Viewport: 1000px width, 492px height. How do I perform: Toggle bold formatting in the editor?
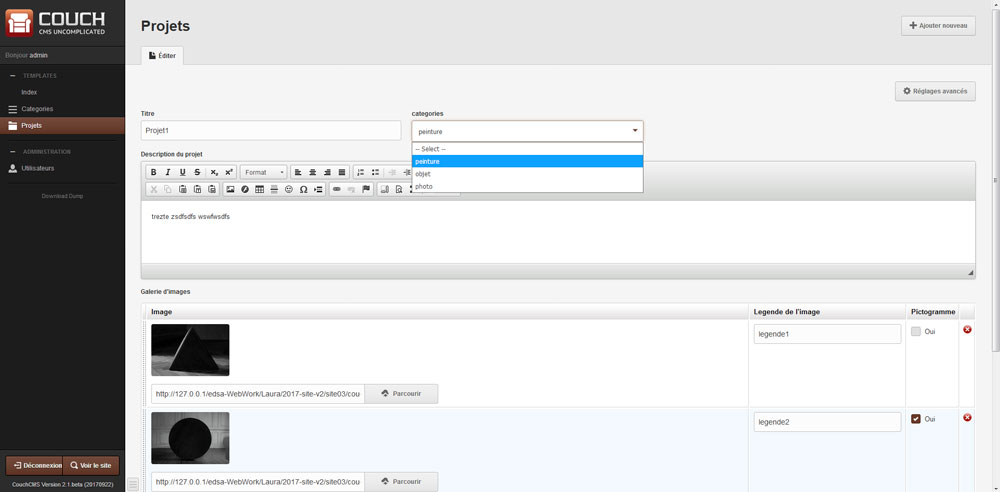pos(153,172)
